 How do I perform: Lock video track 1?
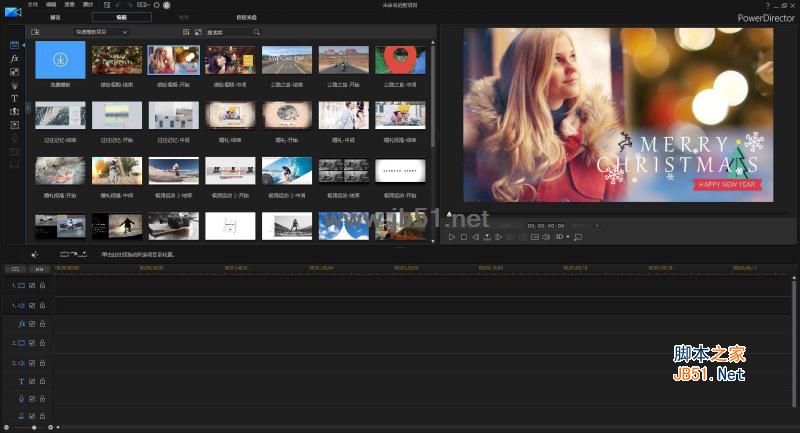[43, 286]
